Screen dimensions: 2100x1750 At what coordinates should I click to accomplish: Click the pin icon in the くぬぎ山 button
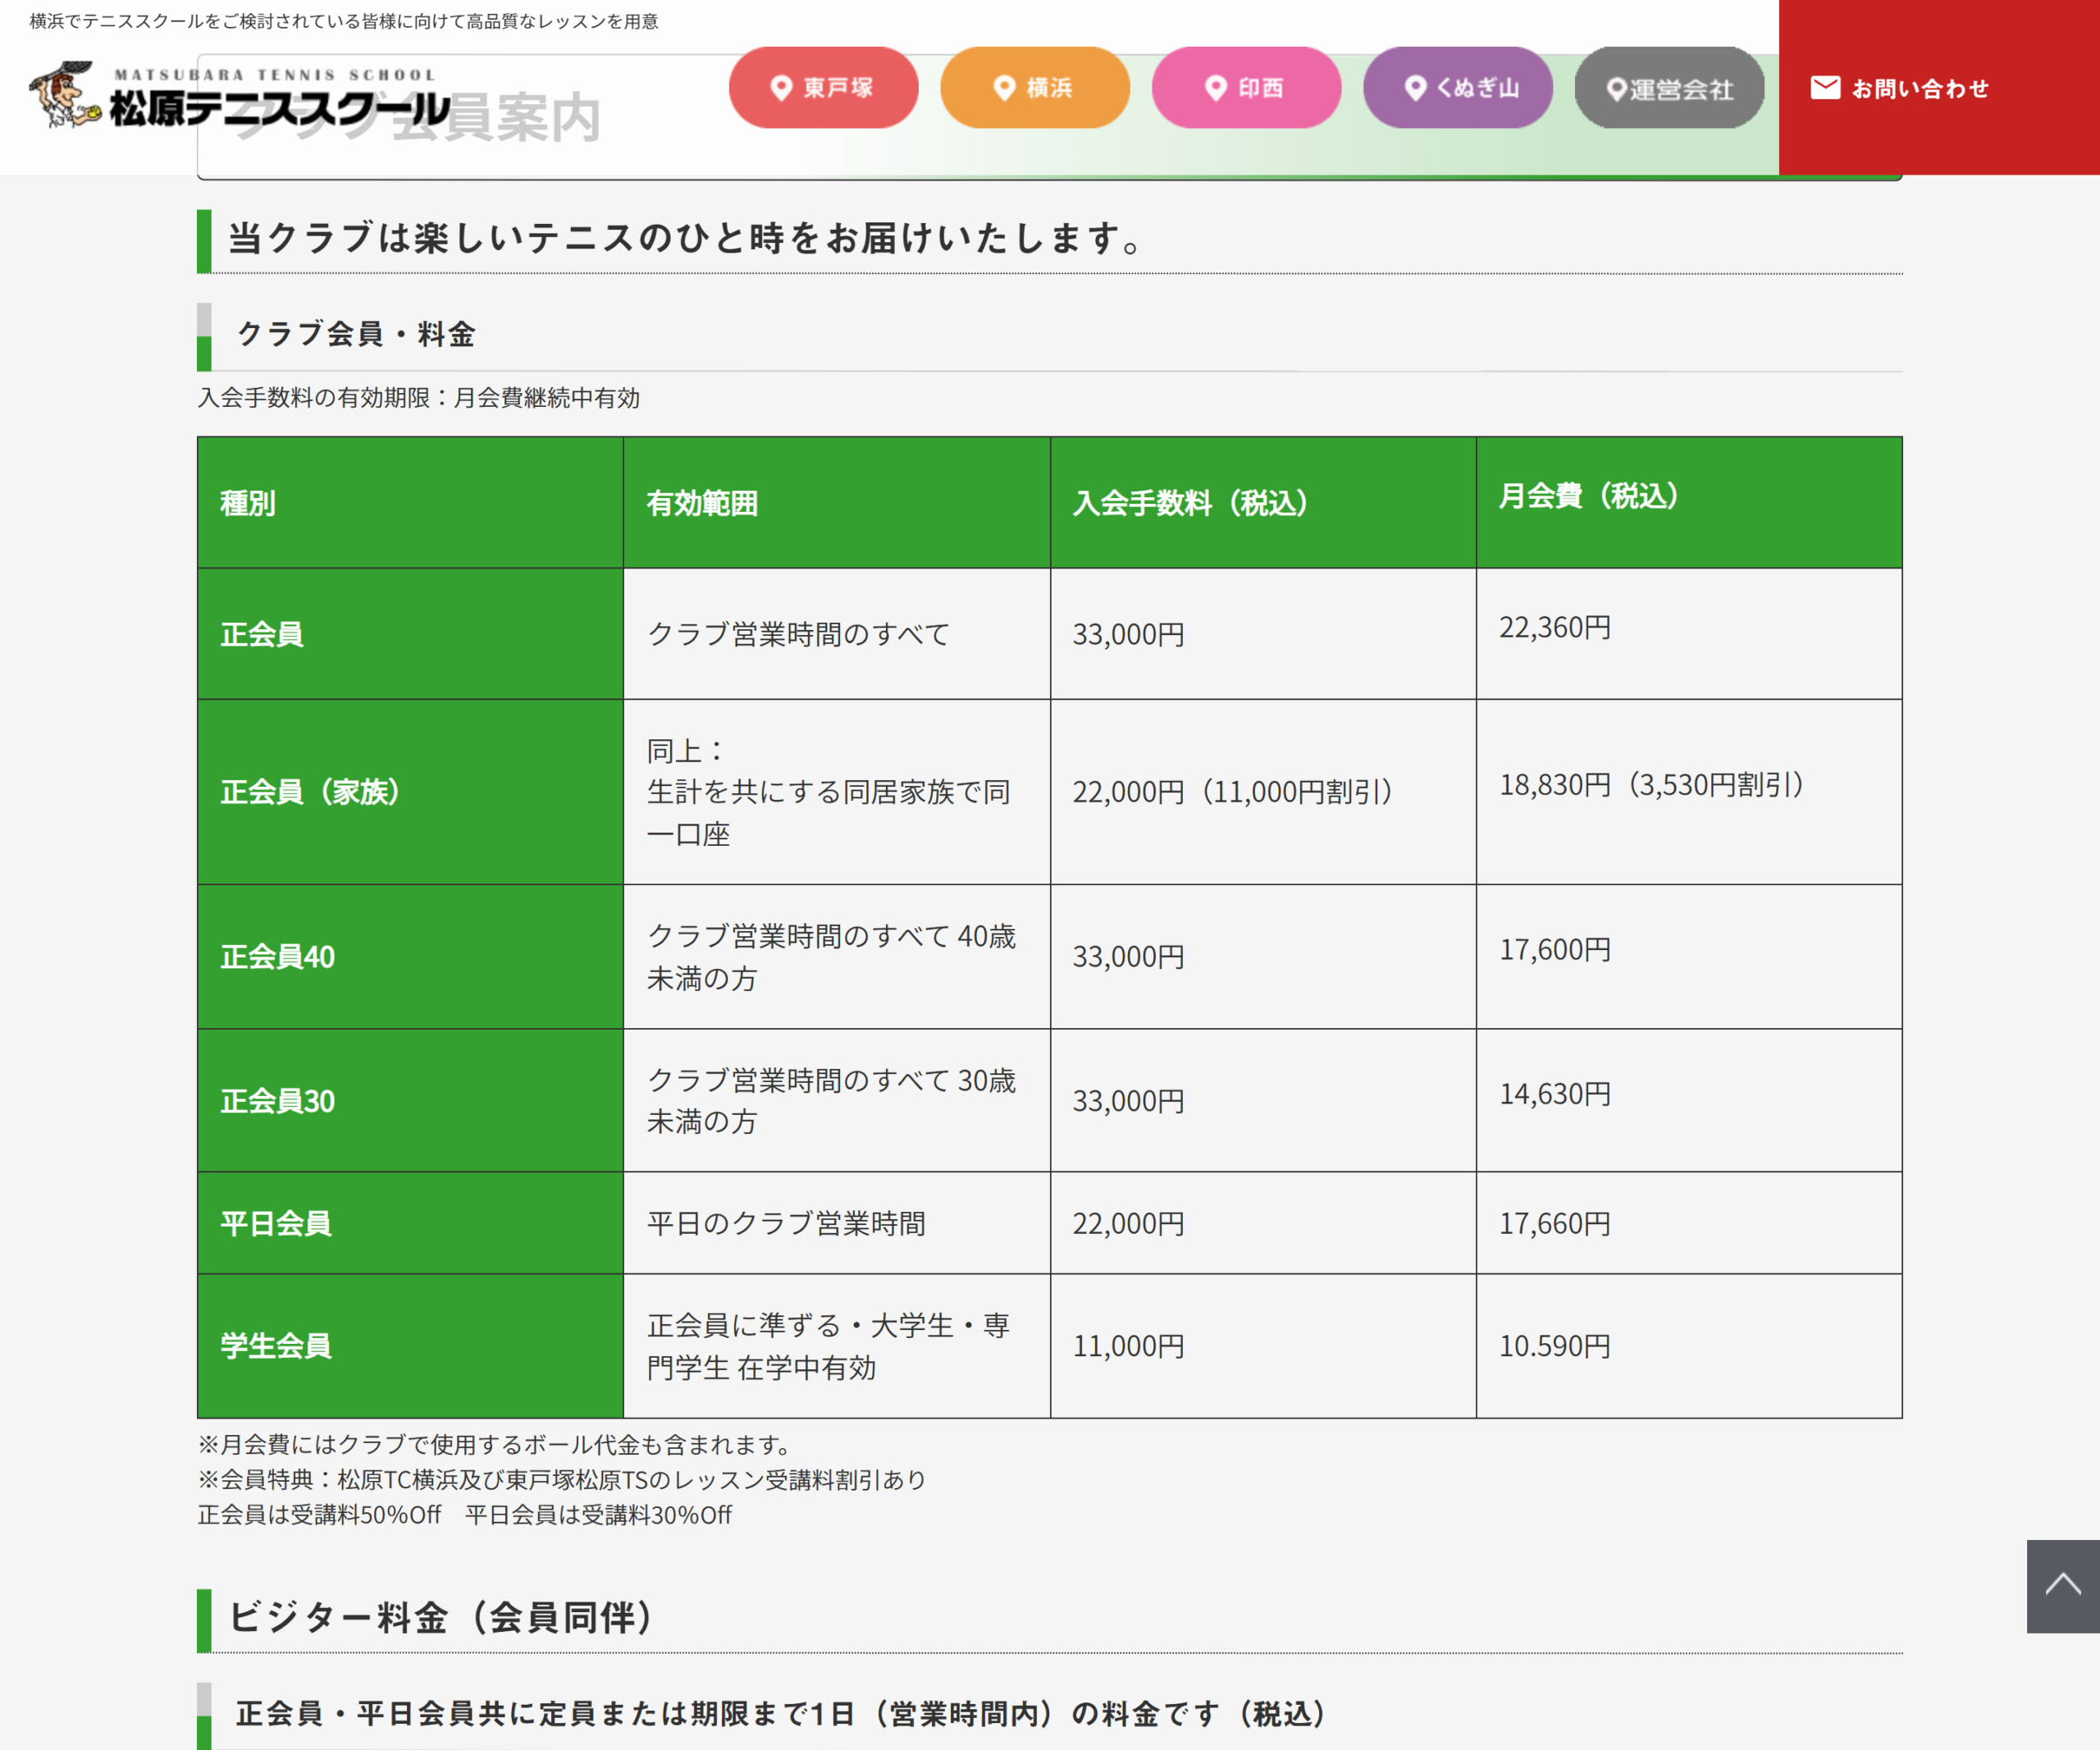click(1415, 88)
